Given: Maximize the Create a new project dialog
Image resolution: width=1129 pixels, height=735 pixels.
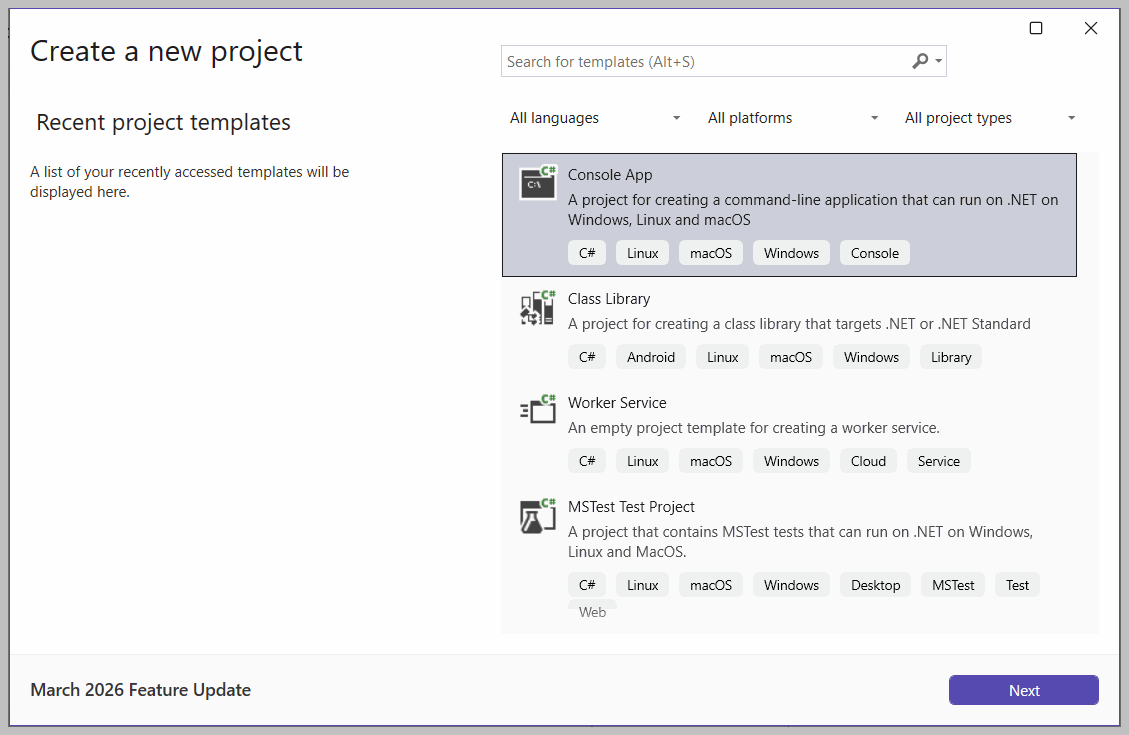Looking at the screenshot, I should click(x=1036, y=28).
